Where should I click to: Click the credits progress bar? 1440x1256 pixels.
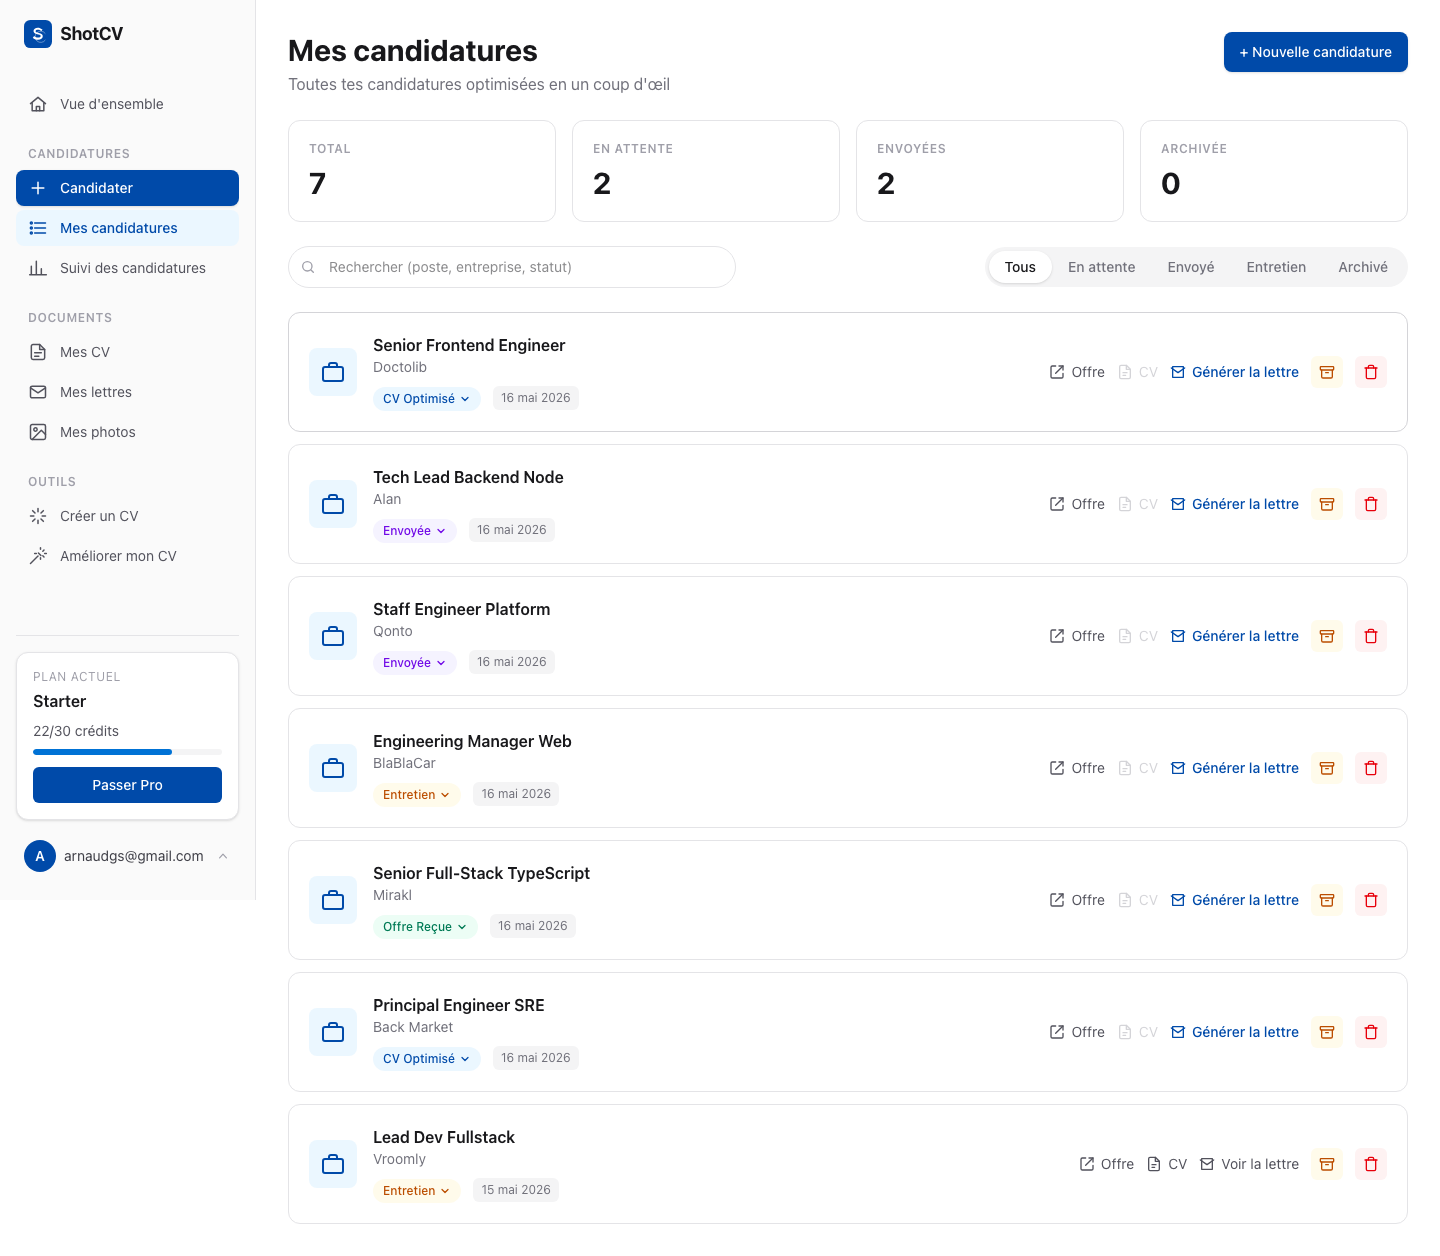pyautogui.click(x=127, y=752)
